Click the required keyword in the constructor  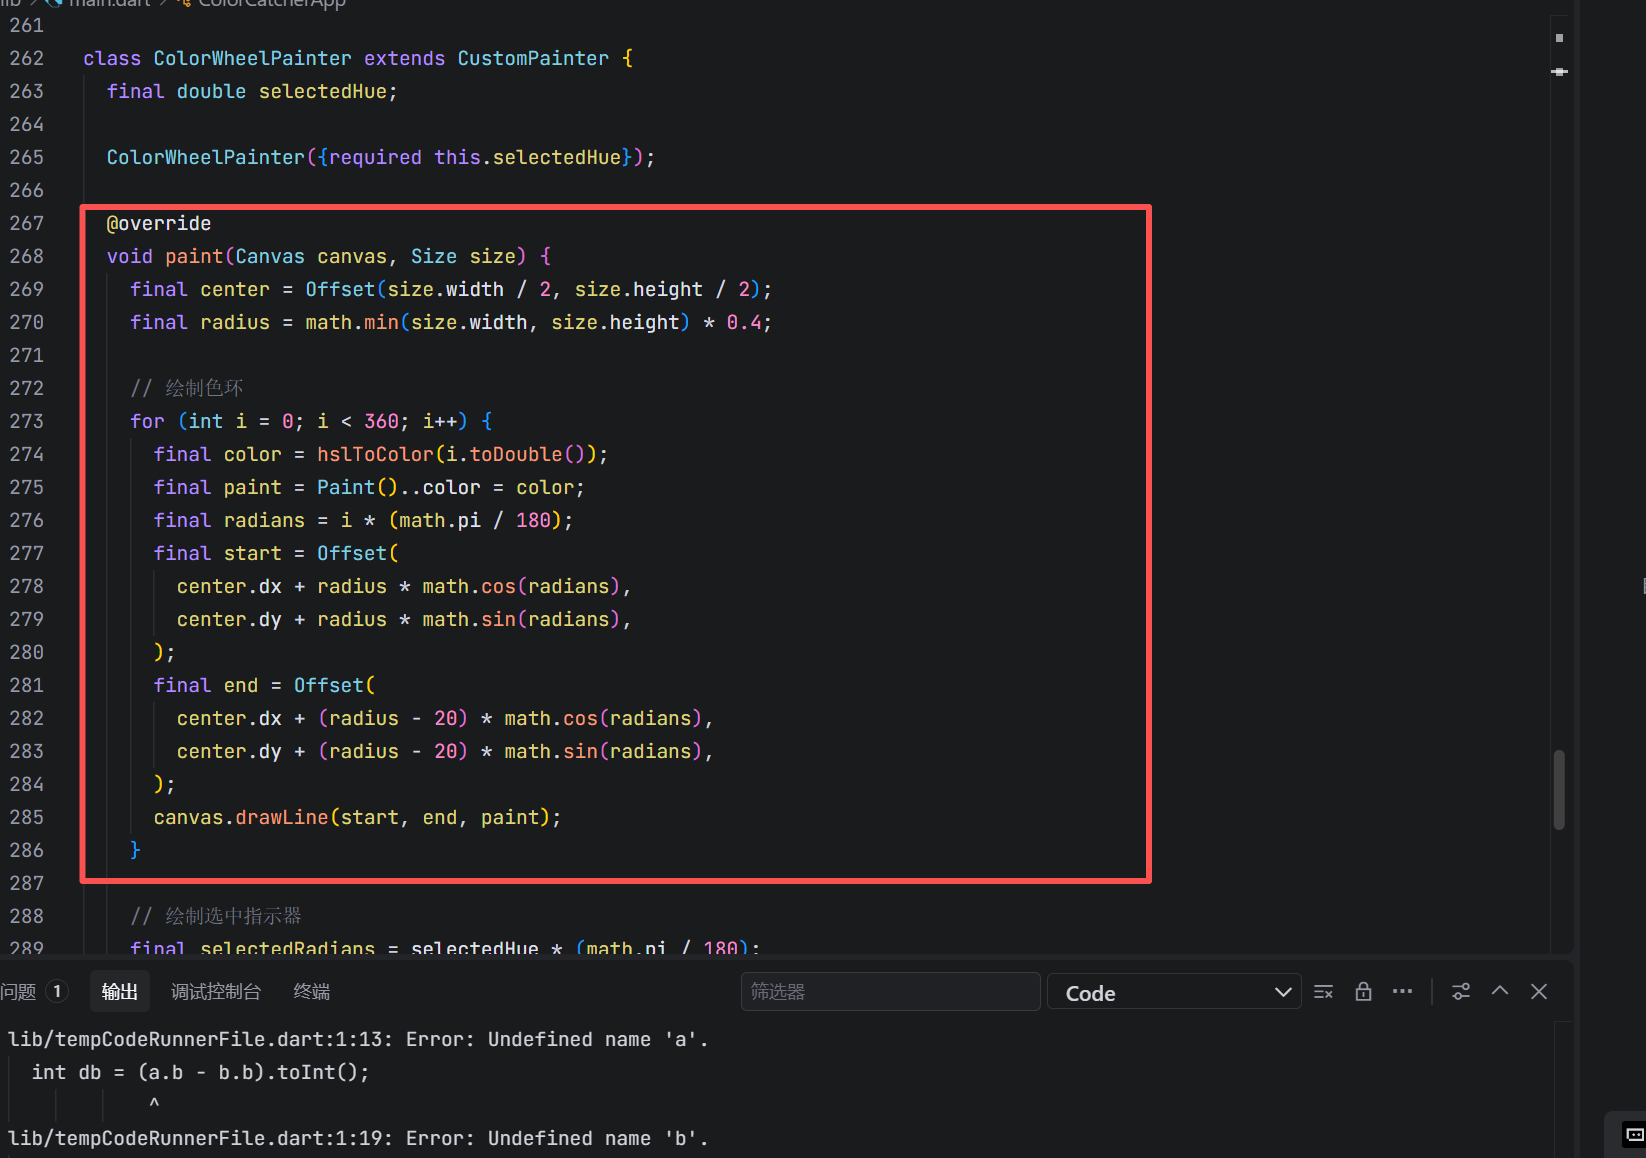pyautogui.click(x=375, y=157)
